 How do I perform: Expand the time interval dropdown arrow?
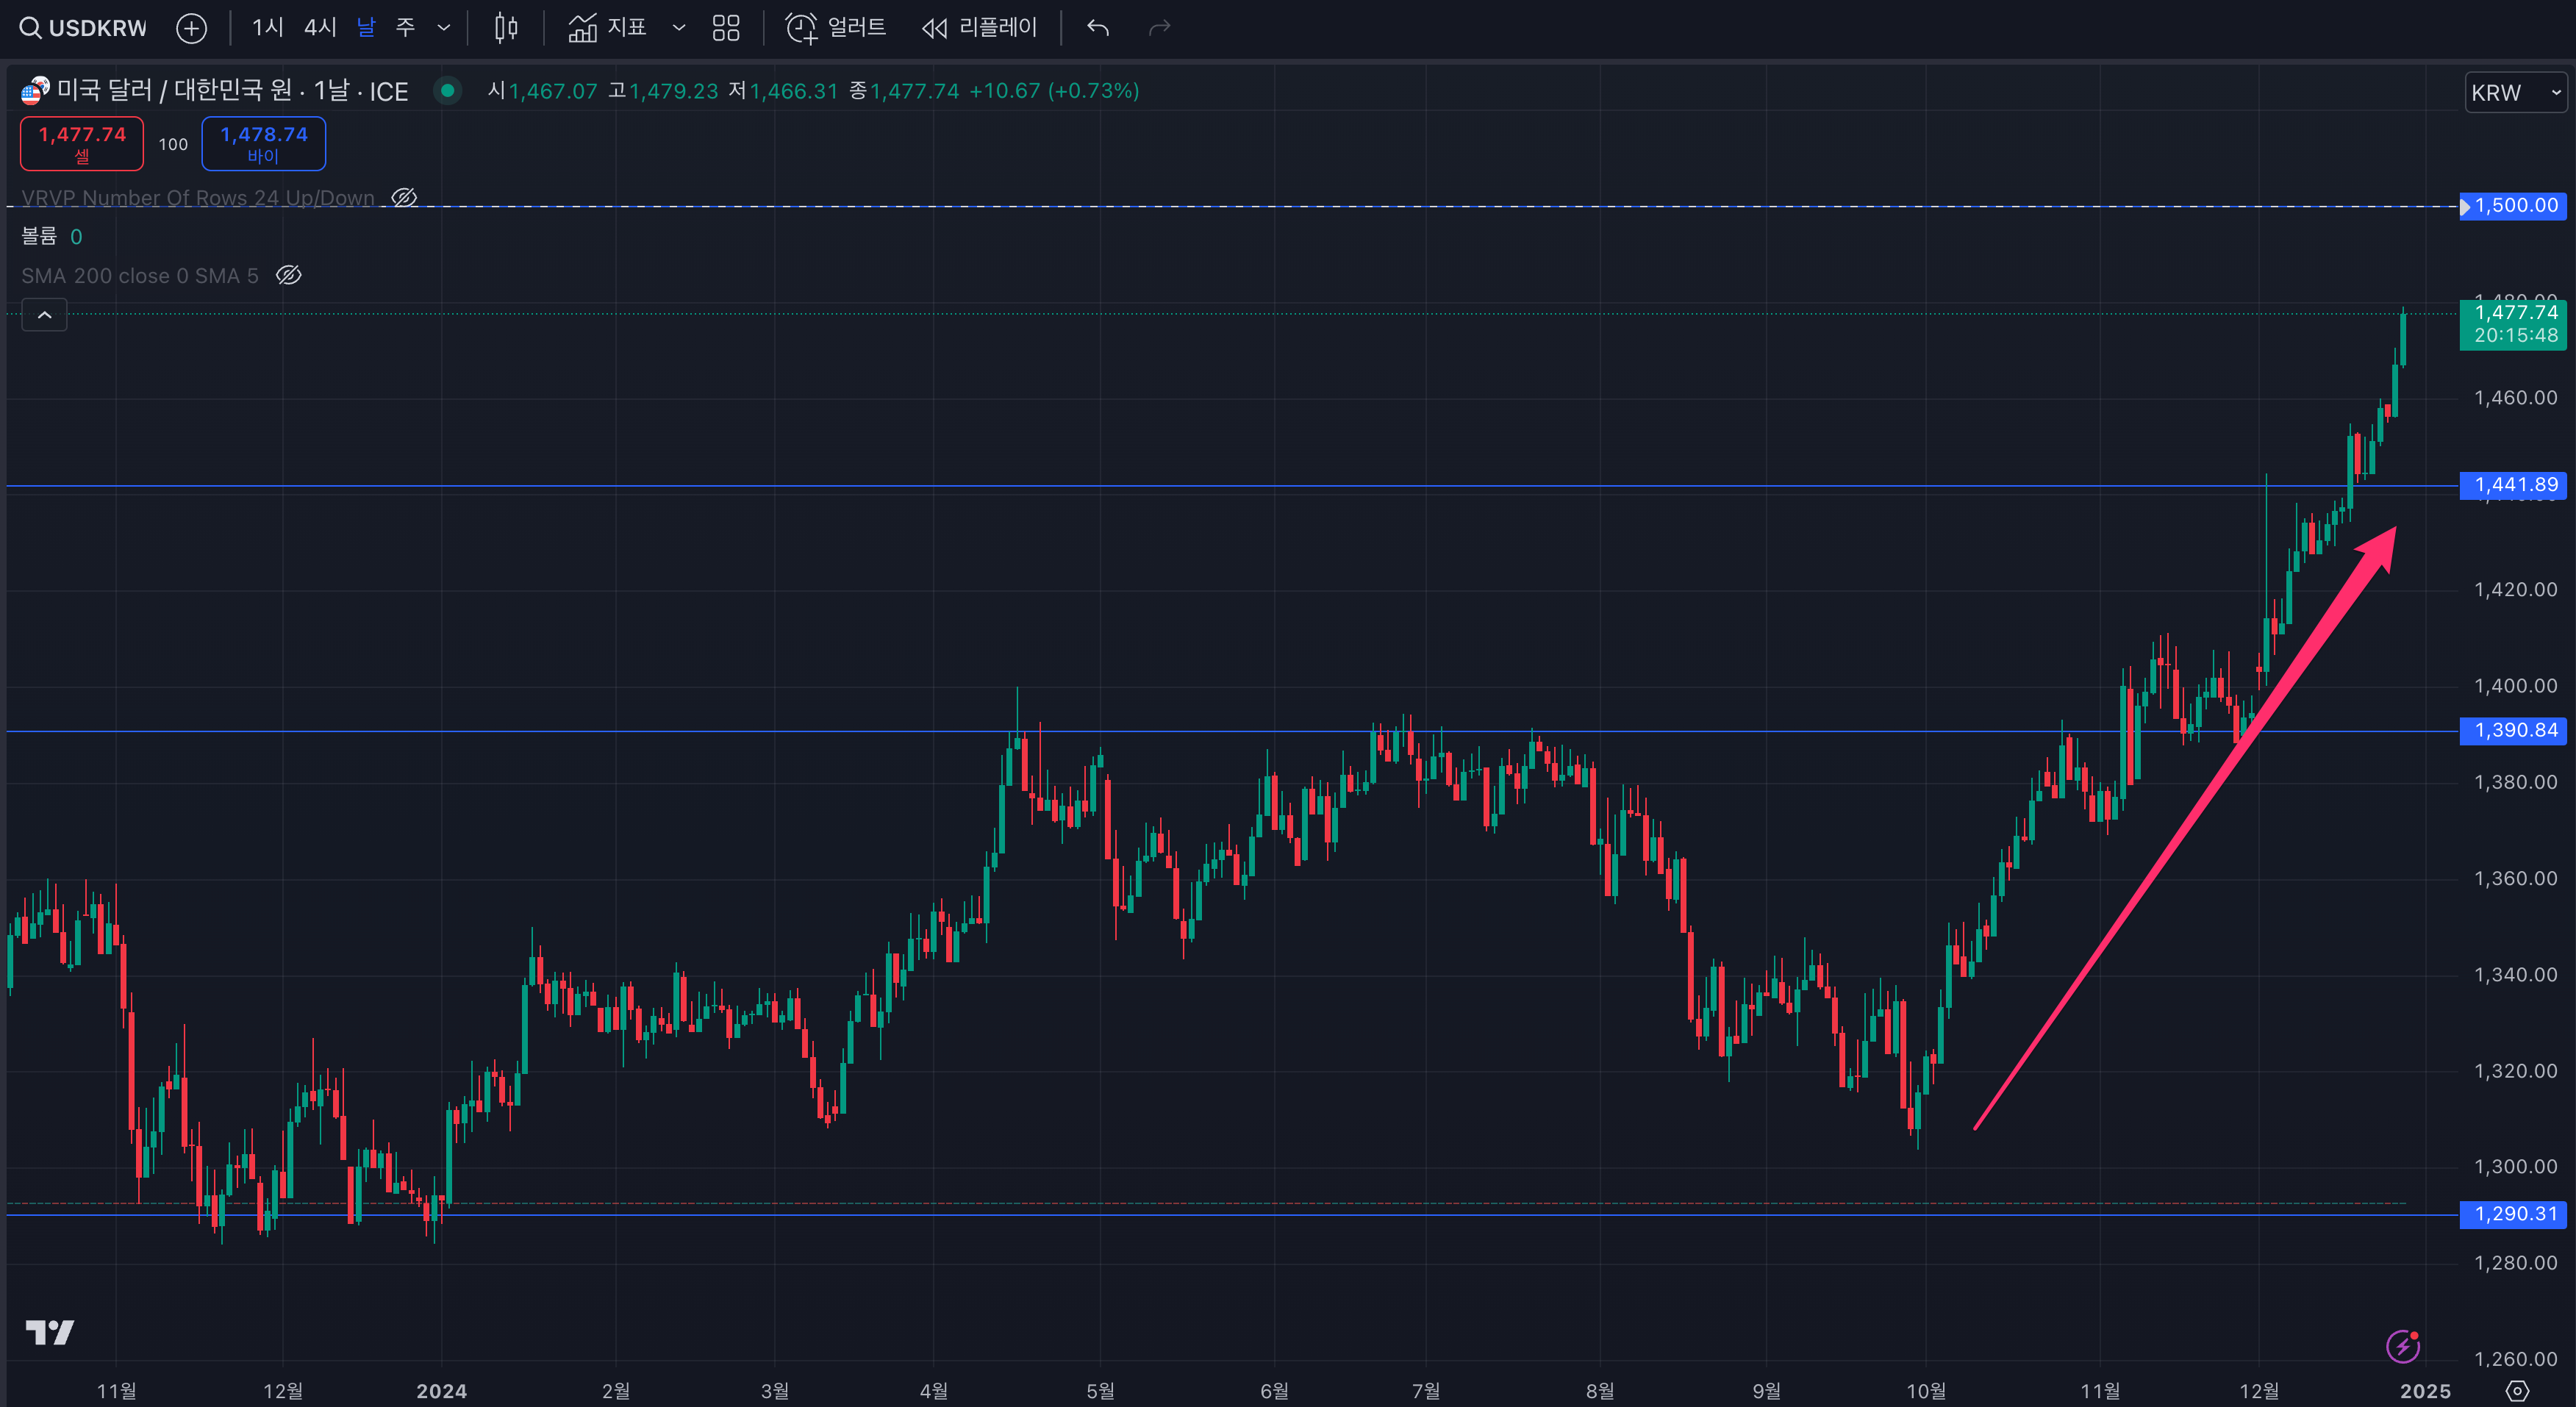tap(444, 28)
